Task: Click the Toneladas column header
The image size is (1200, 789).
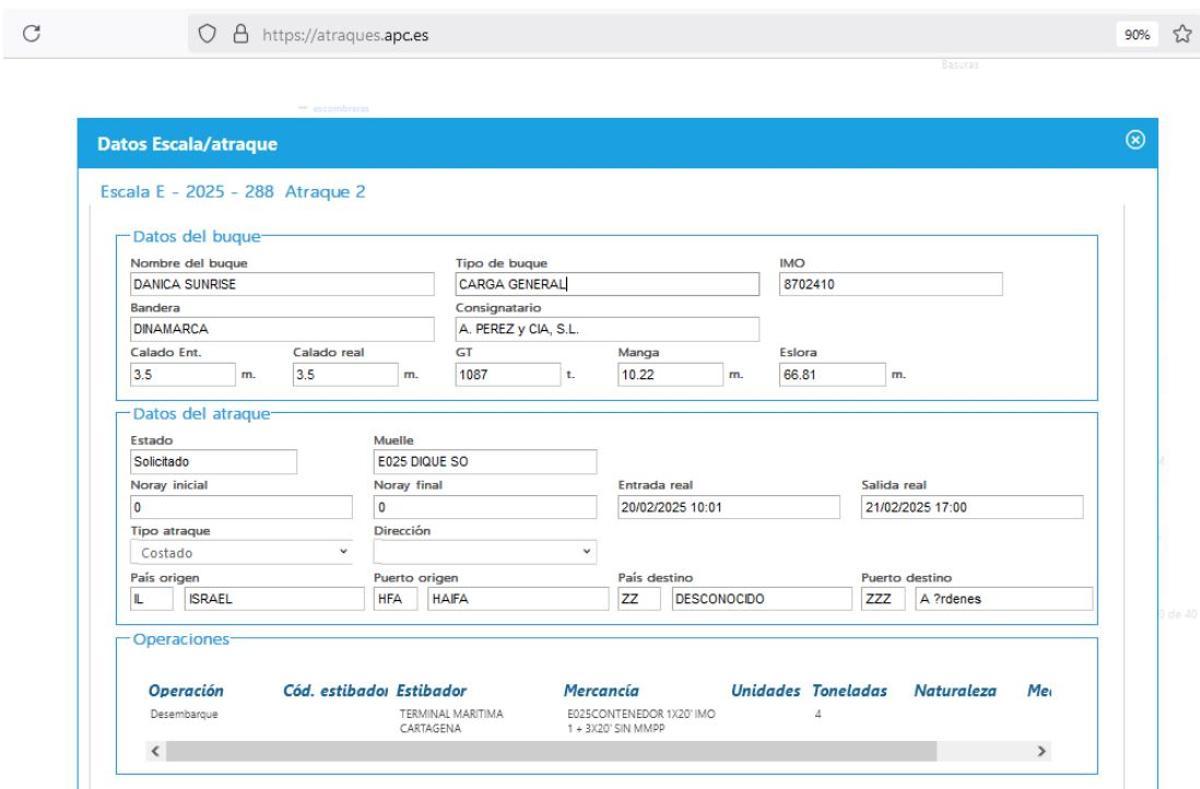Action: tap(849, 690)
